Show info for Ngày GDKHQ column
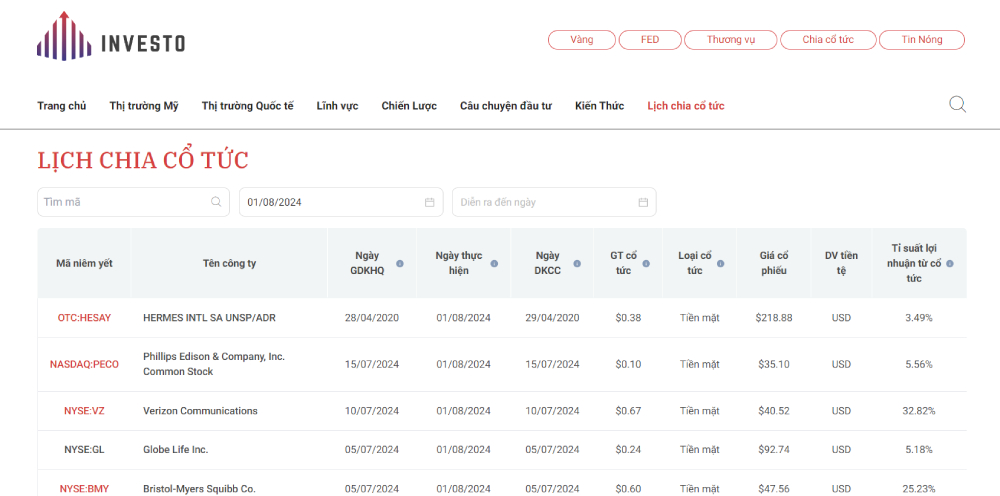 pyautogui.click(x=400, y=263)
